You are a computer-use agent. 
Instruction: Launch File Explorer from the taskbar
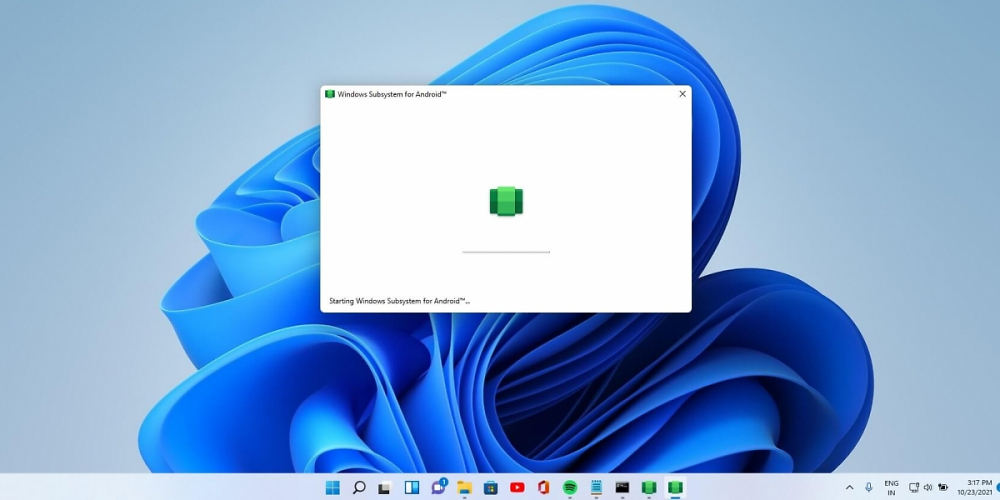(464, 488)
